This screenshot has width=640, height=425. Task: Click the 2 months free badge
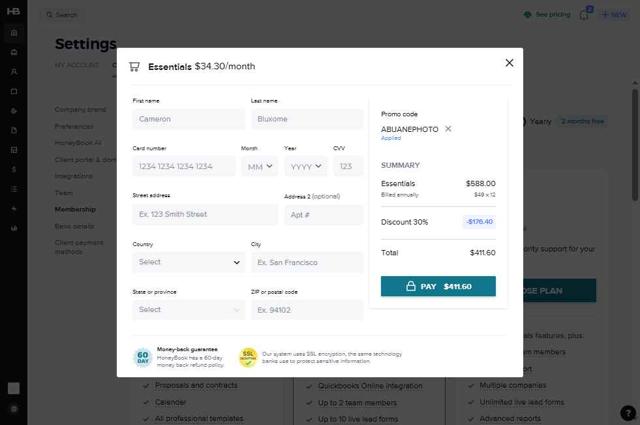pos(582,121)
